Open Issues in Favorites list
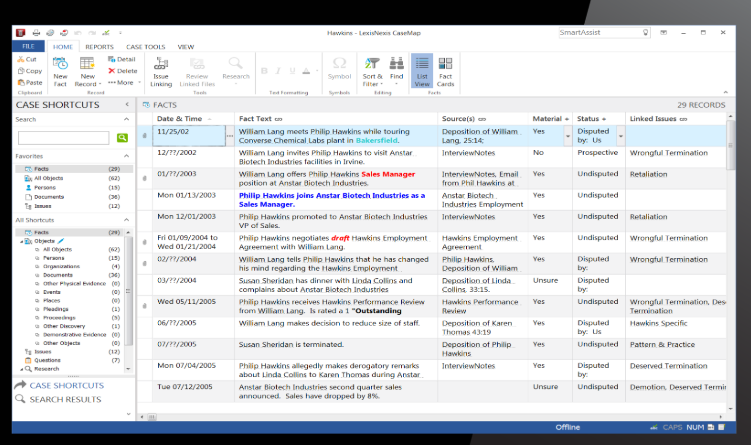Viewport: 751px width, 445px height. click(x=43, y=206)
